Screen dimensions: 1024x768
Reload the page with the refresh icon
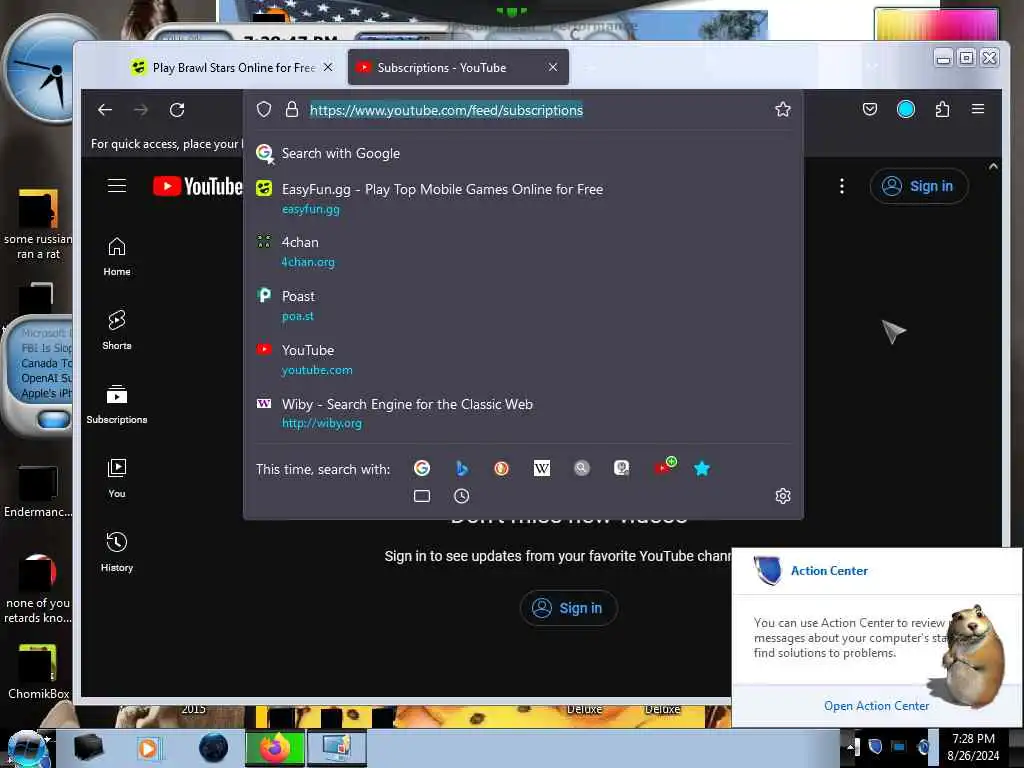[x=177, y=110]
